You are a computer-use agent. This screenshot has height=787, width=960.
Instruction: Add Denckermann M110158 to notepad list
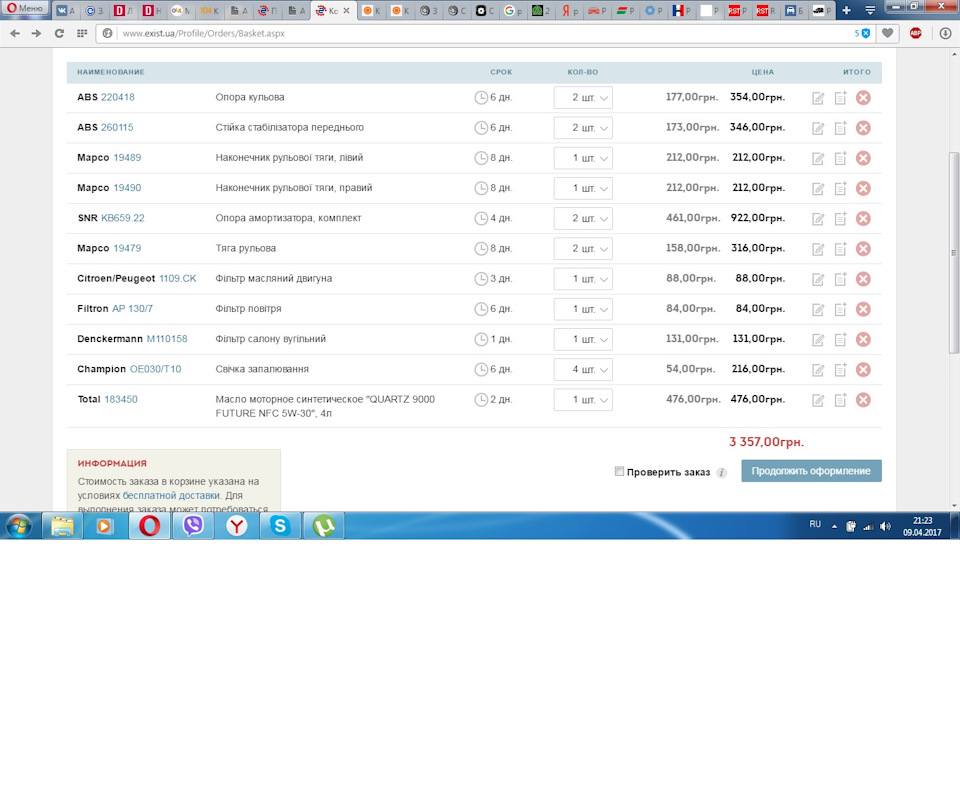click(x=841, y=339)
